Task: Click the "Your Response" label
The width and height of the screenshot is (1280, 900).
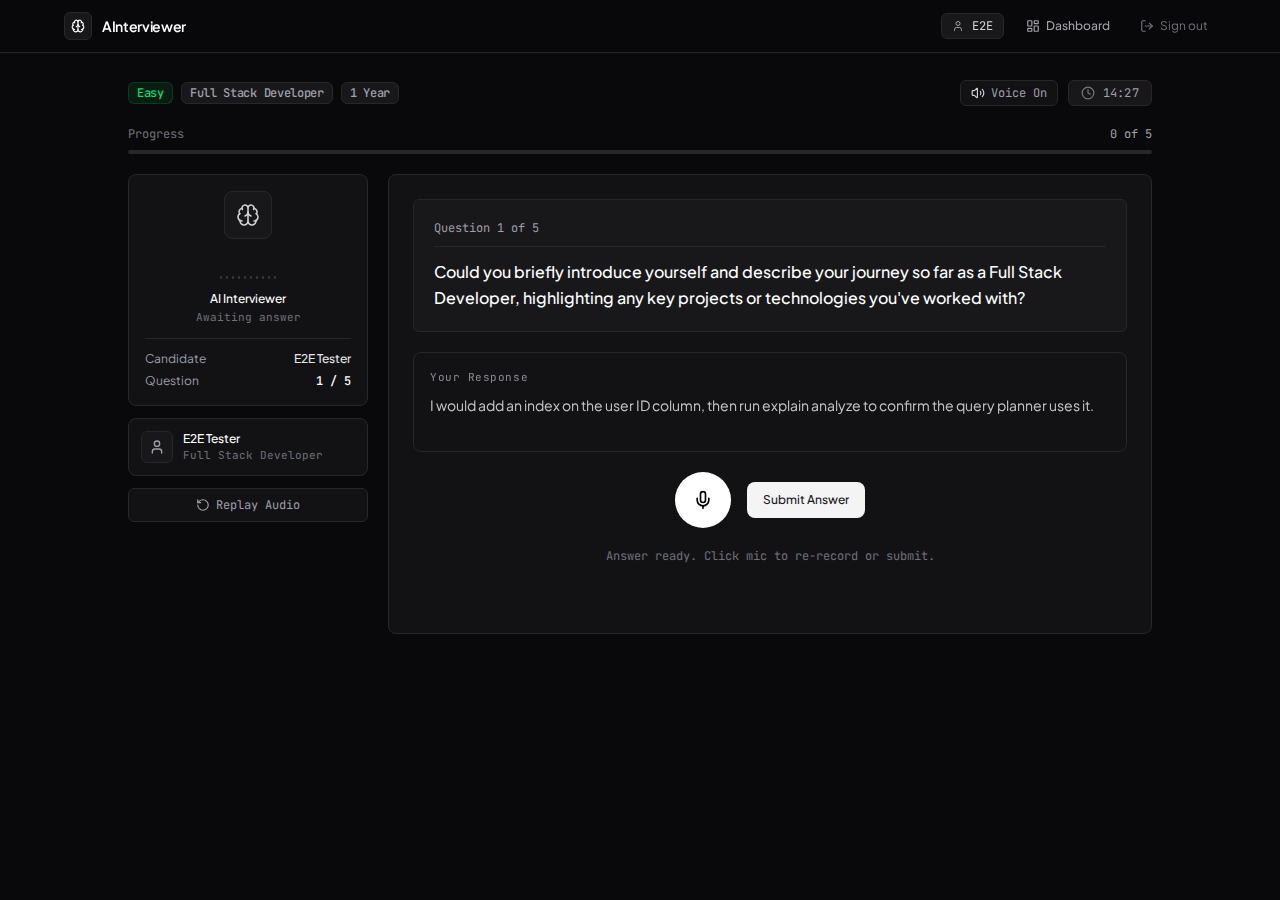Action: click(x=479, y=377)
